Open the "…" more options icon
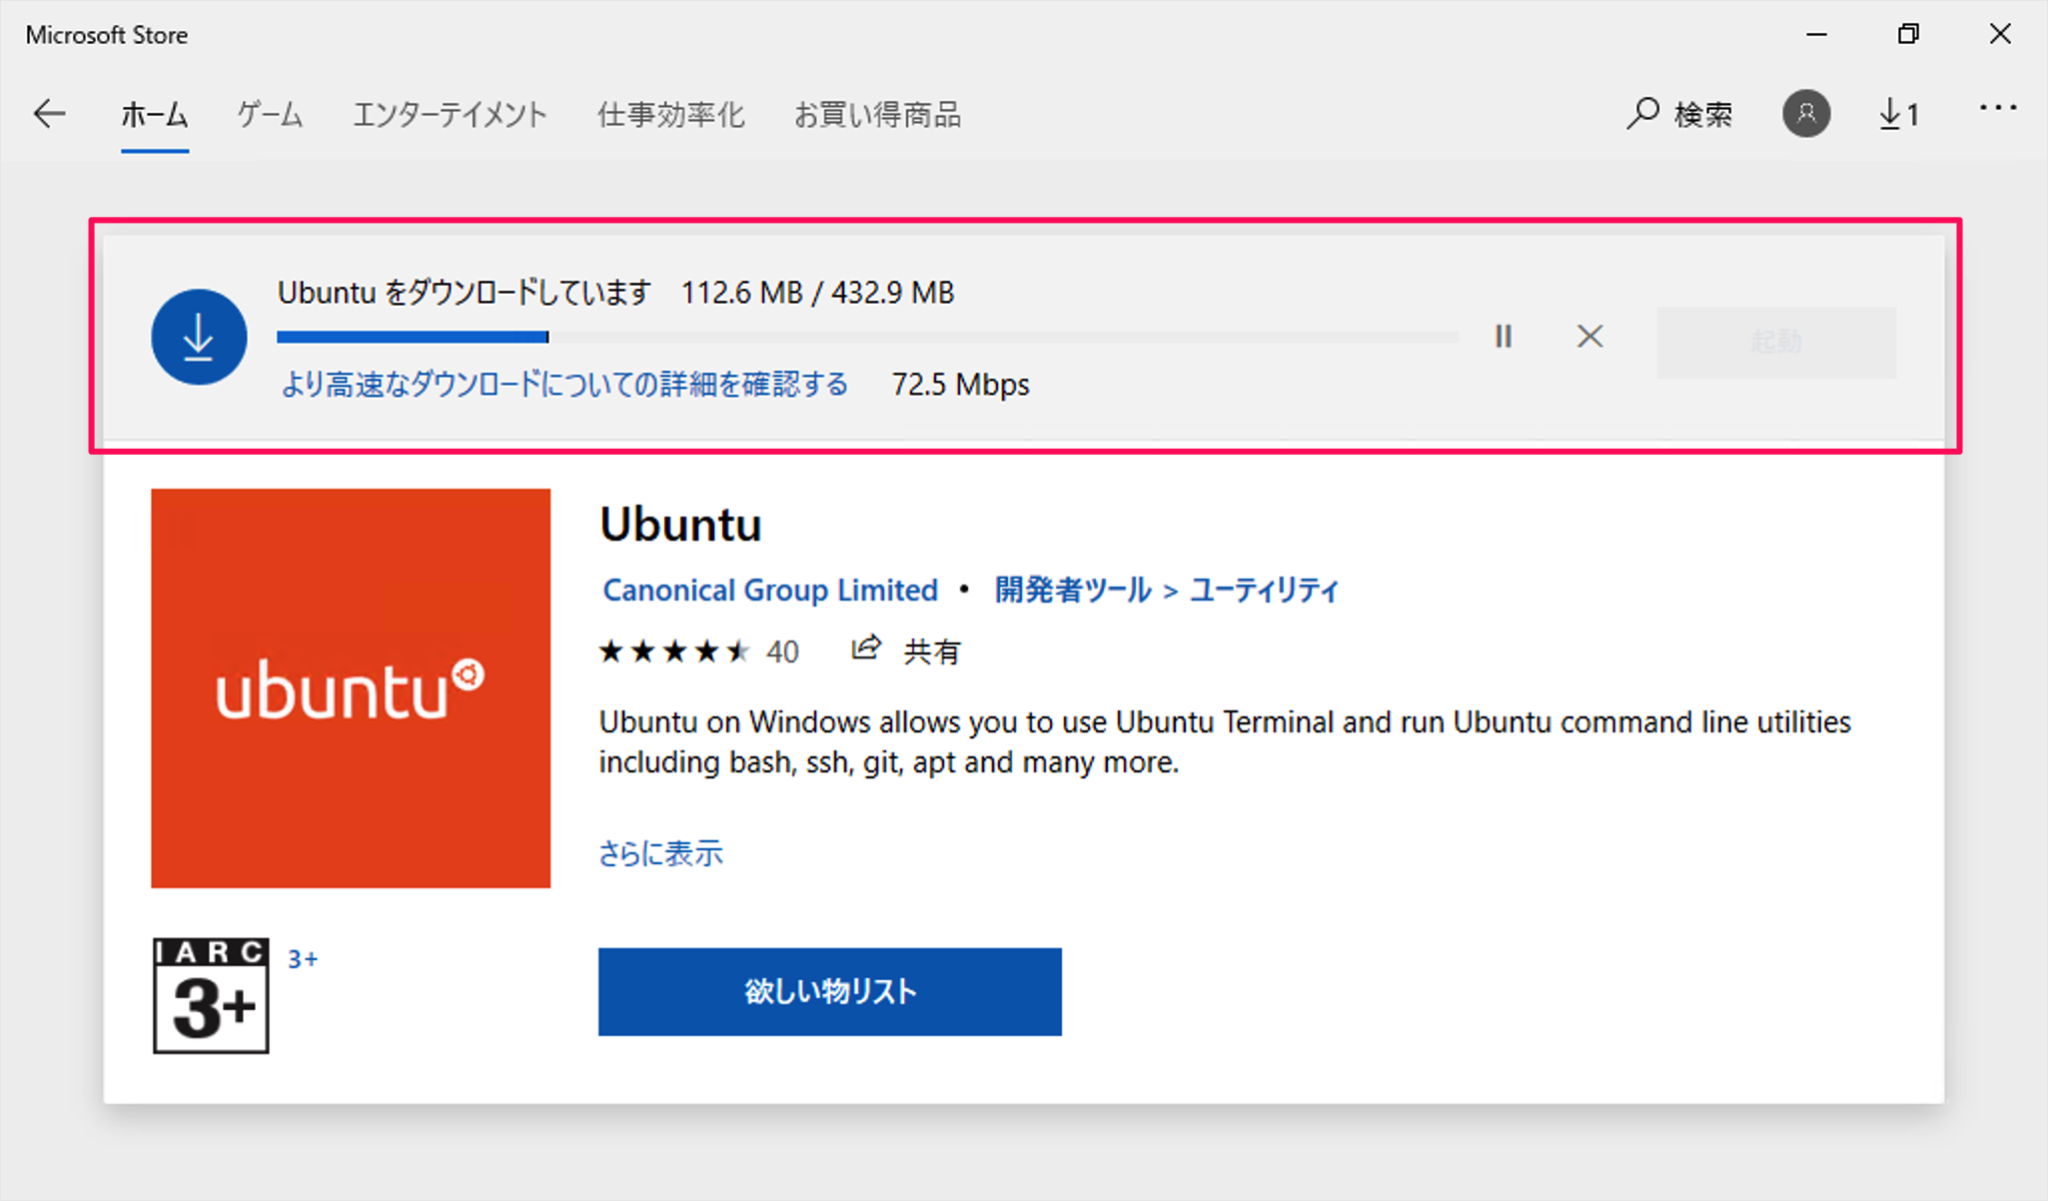 point(1998,110)
